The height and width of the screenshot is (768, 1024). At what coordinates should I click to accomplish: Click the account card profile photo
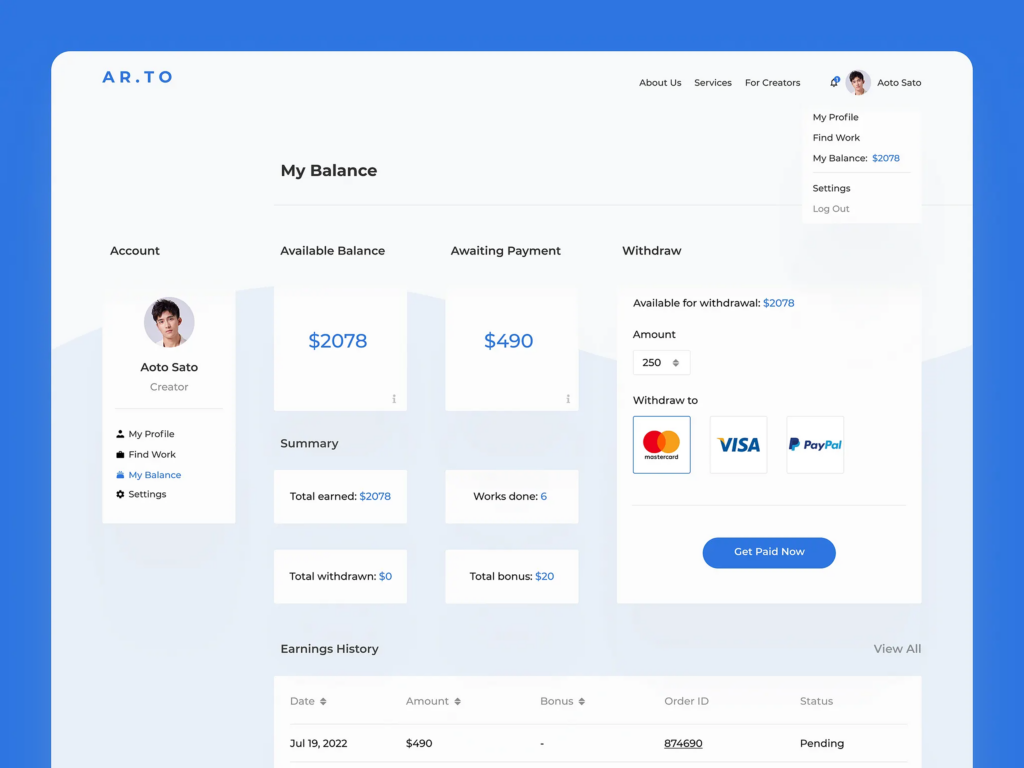point(169,322)
